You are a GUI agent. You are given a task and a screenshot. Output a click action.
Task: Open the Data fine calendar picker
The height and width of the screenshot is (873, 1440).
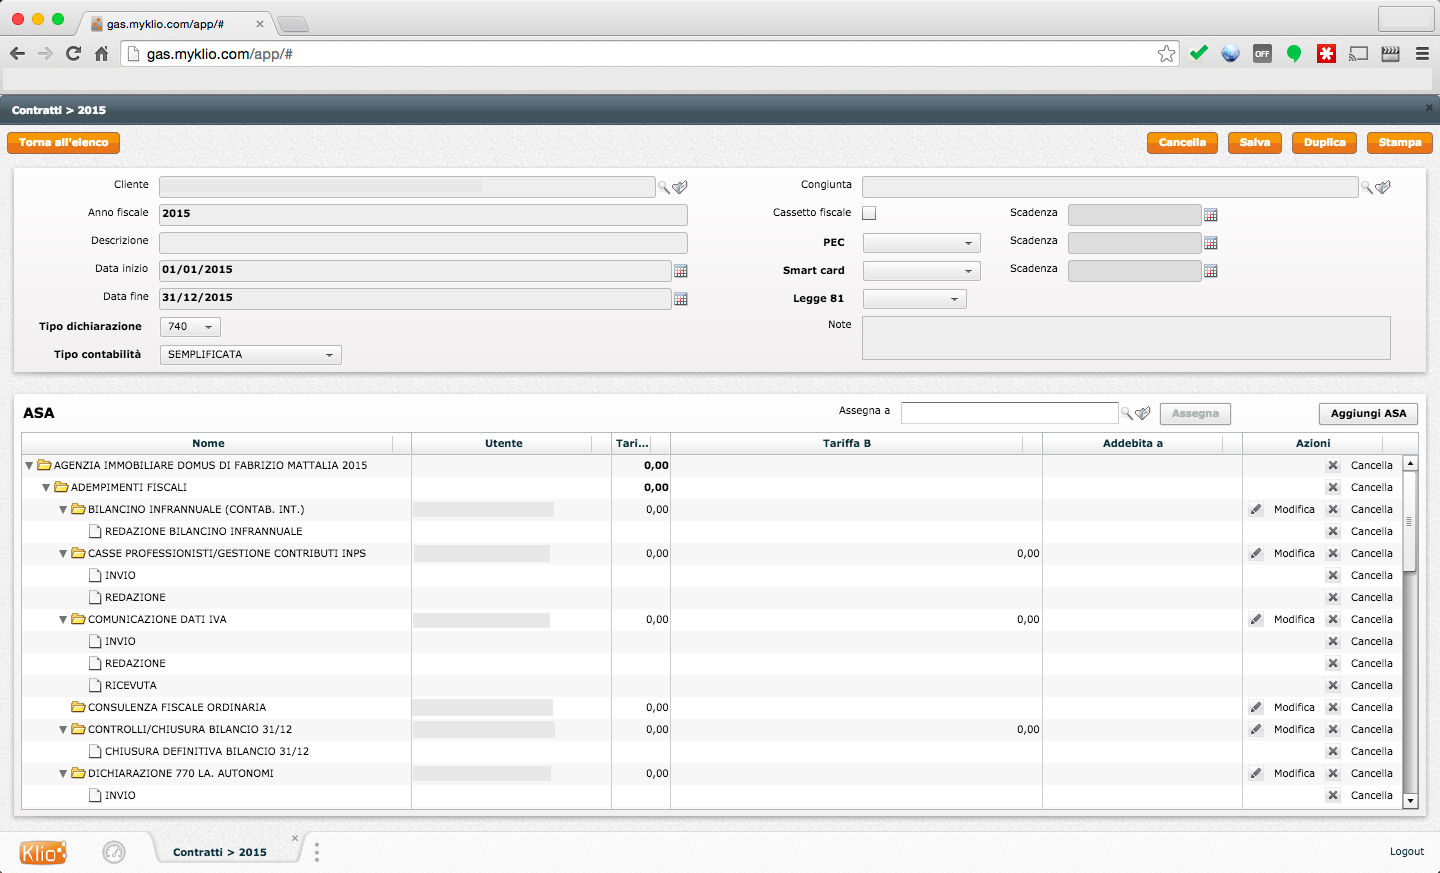click(x=681, y=299)
